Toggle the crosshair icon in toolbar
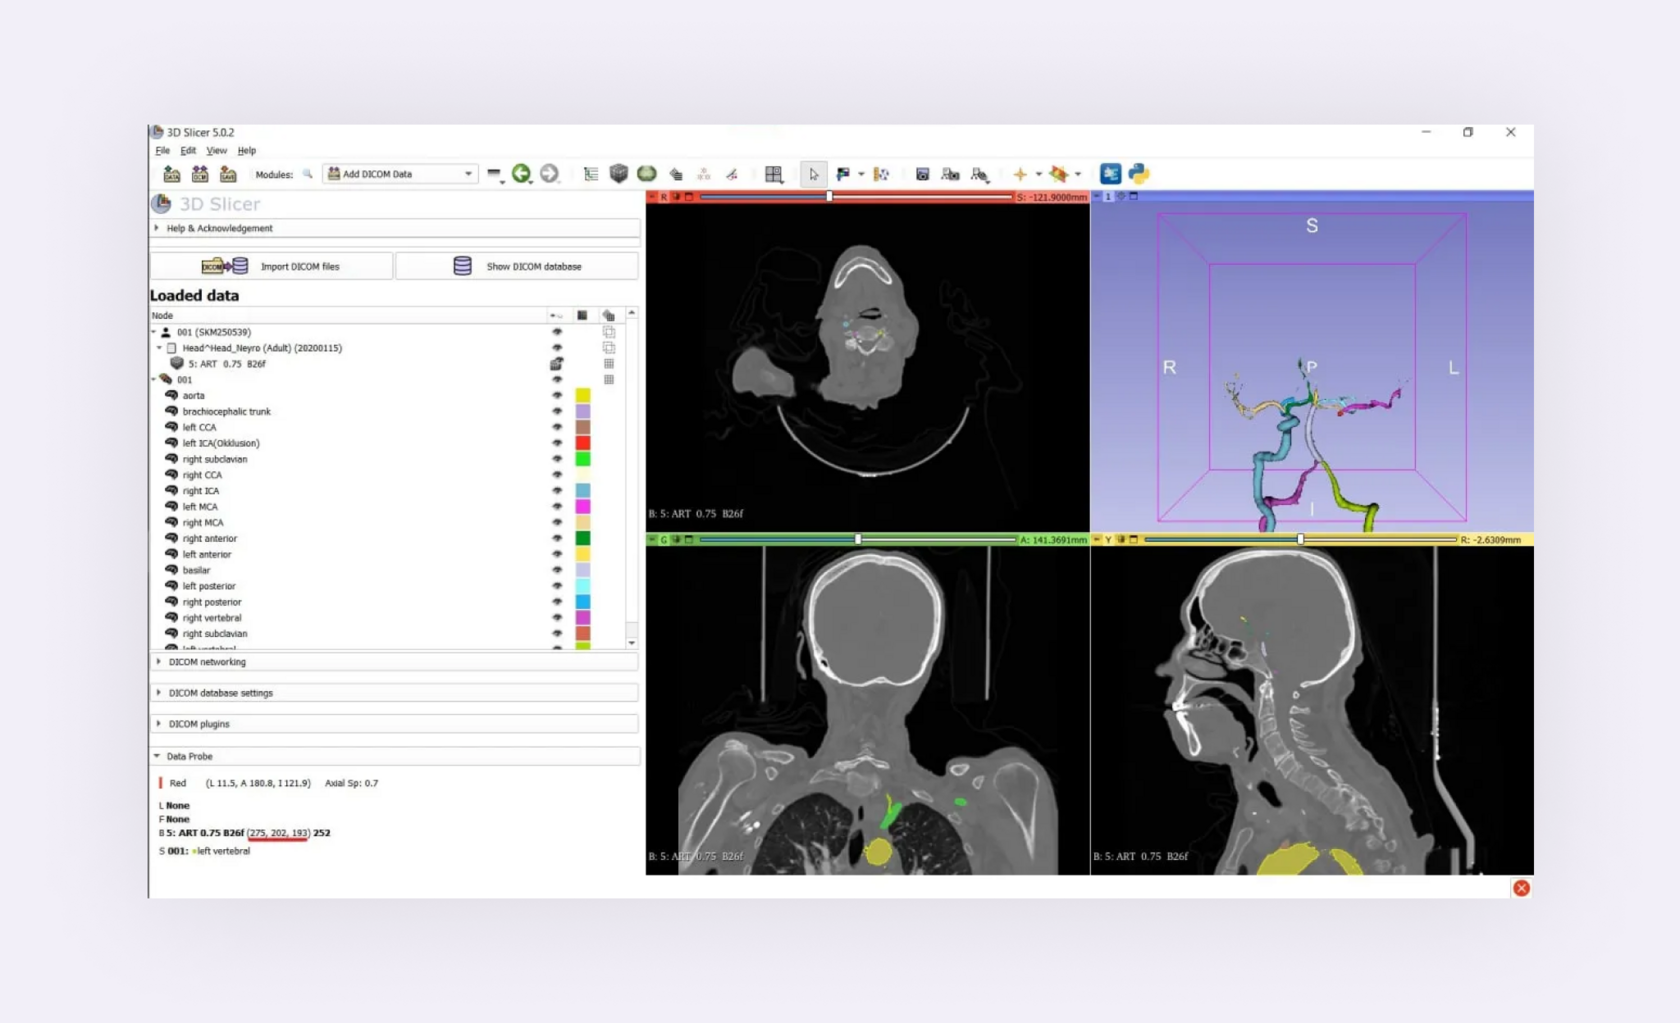Screen dimensions: 1680x1023 (1020, 174)
